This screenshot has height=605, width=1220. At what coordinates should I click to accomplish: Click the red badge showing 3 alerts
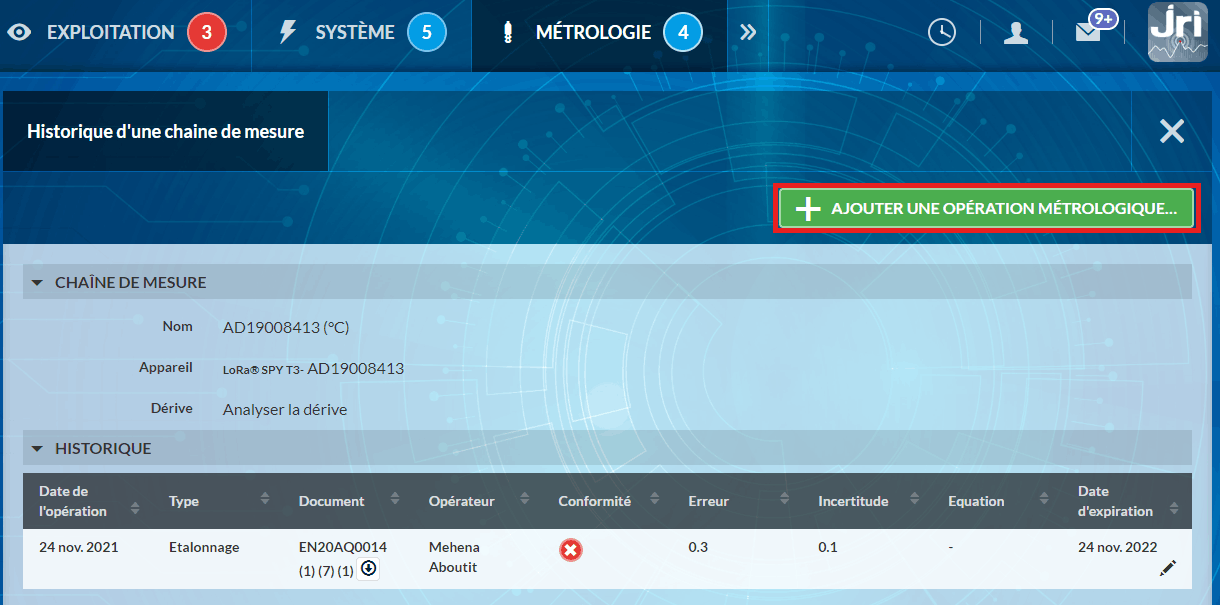pyautogui.click(x=207, y=32)
